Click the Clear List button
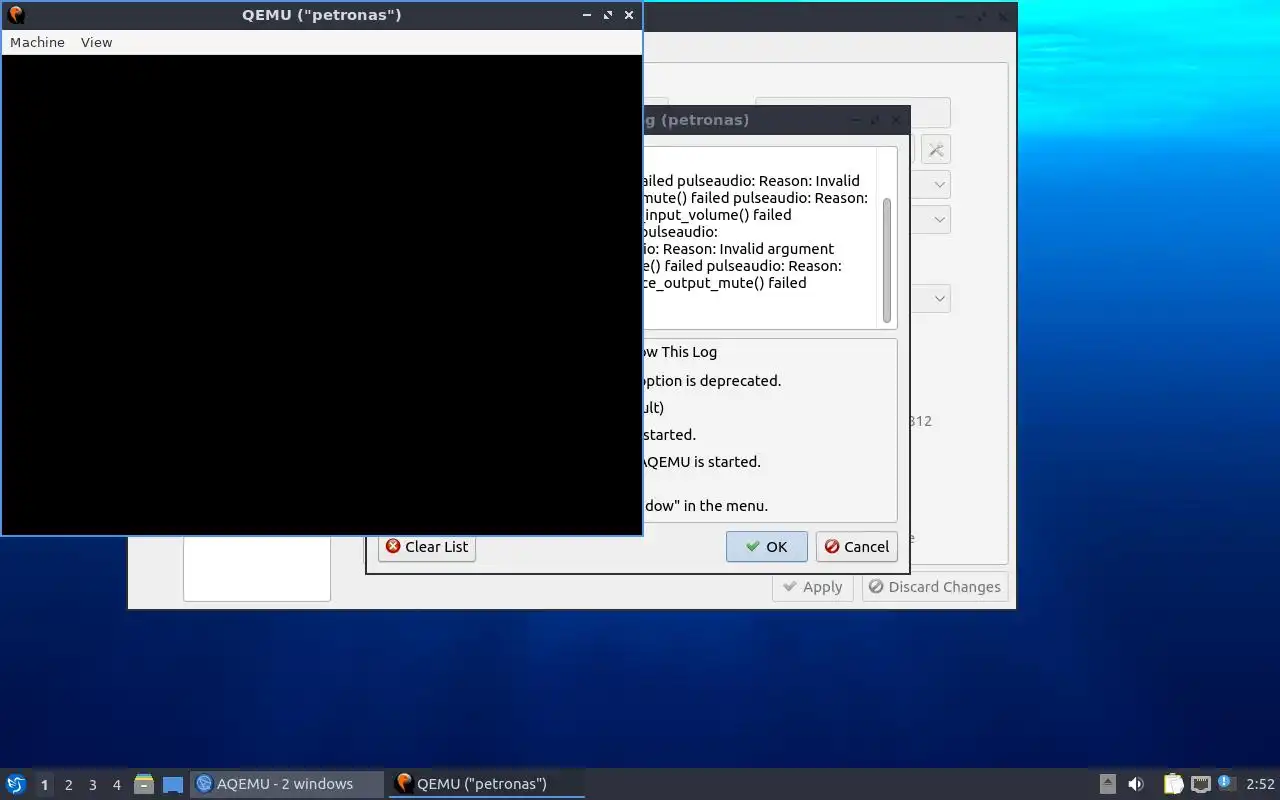1280x800 pixels. (x=427, y=546)
